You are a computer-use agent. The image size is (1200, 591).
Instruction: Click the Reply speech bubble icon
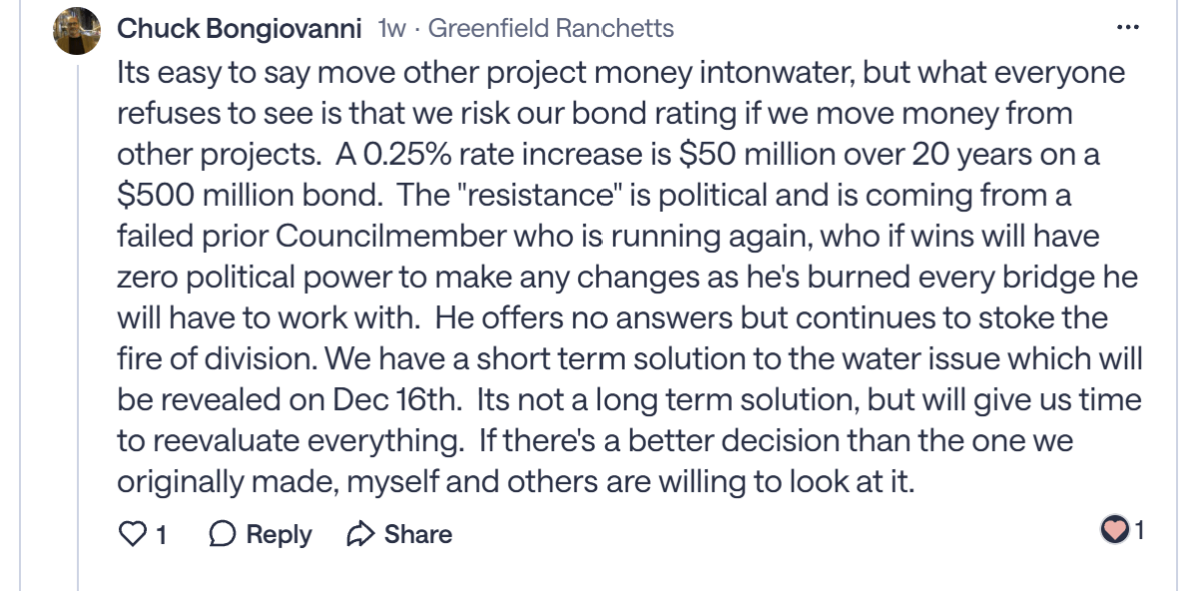pos(221,534)
